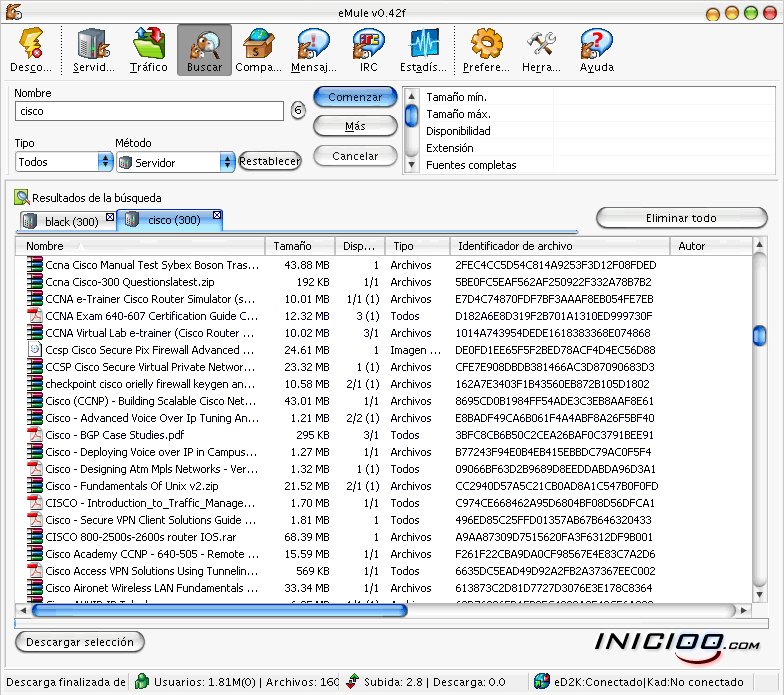
Task: Open the Tráfico transfers icon
Action: 148,44
